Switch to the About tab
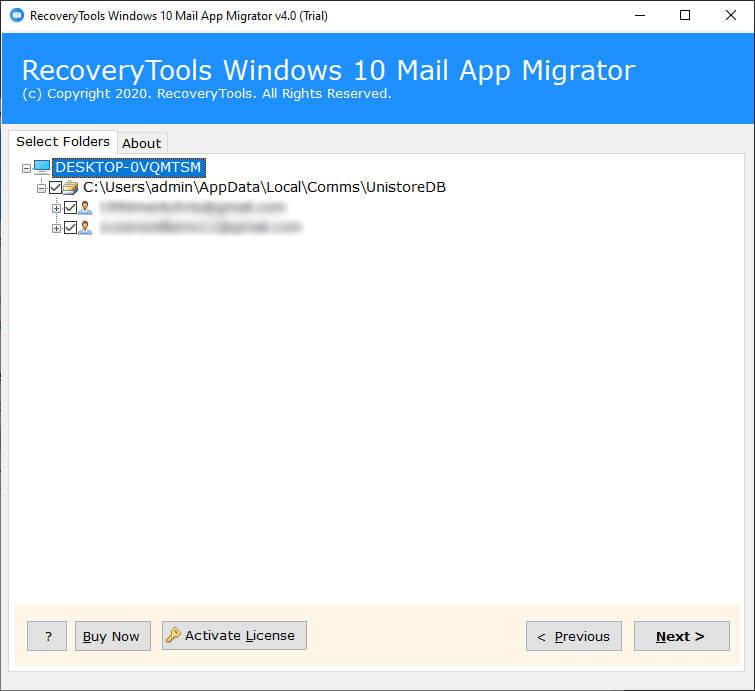This screenshot has height=691, width=755. pyautogui.click(x=141, y=143)
